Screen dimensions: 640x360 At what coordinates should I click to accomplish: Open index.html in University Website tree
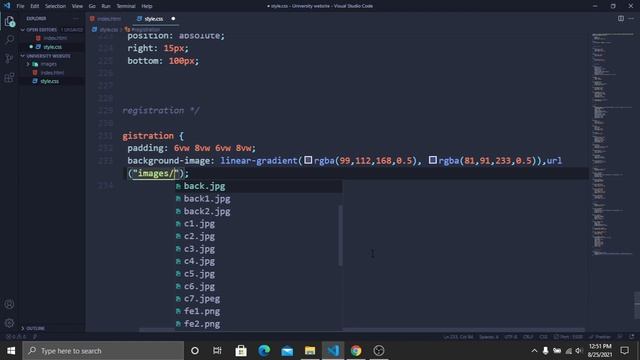51,73
